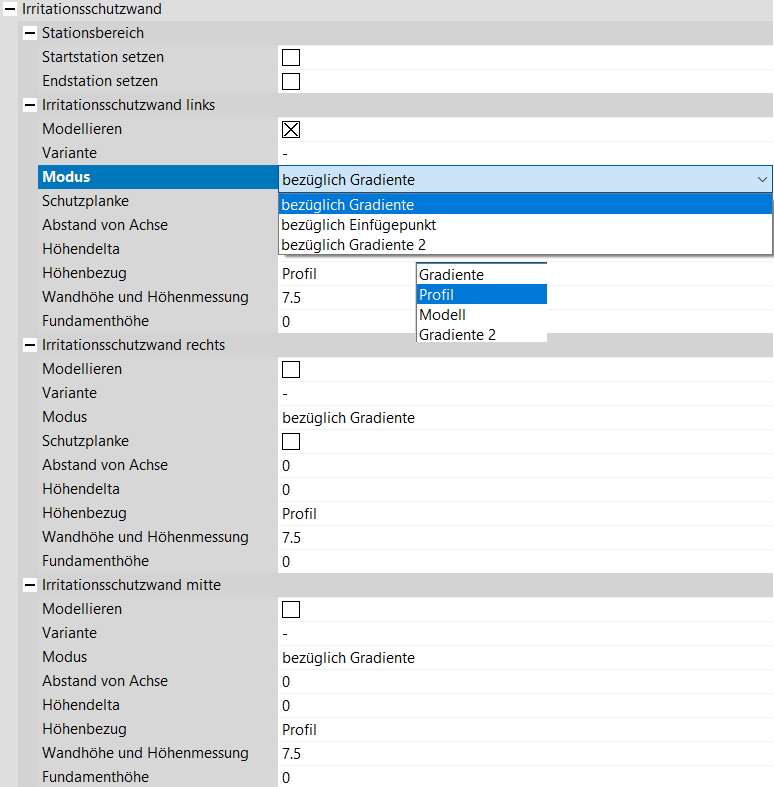
Task: Enable the Startstation setzen checkbox
Action: [291, 57]
